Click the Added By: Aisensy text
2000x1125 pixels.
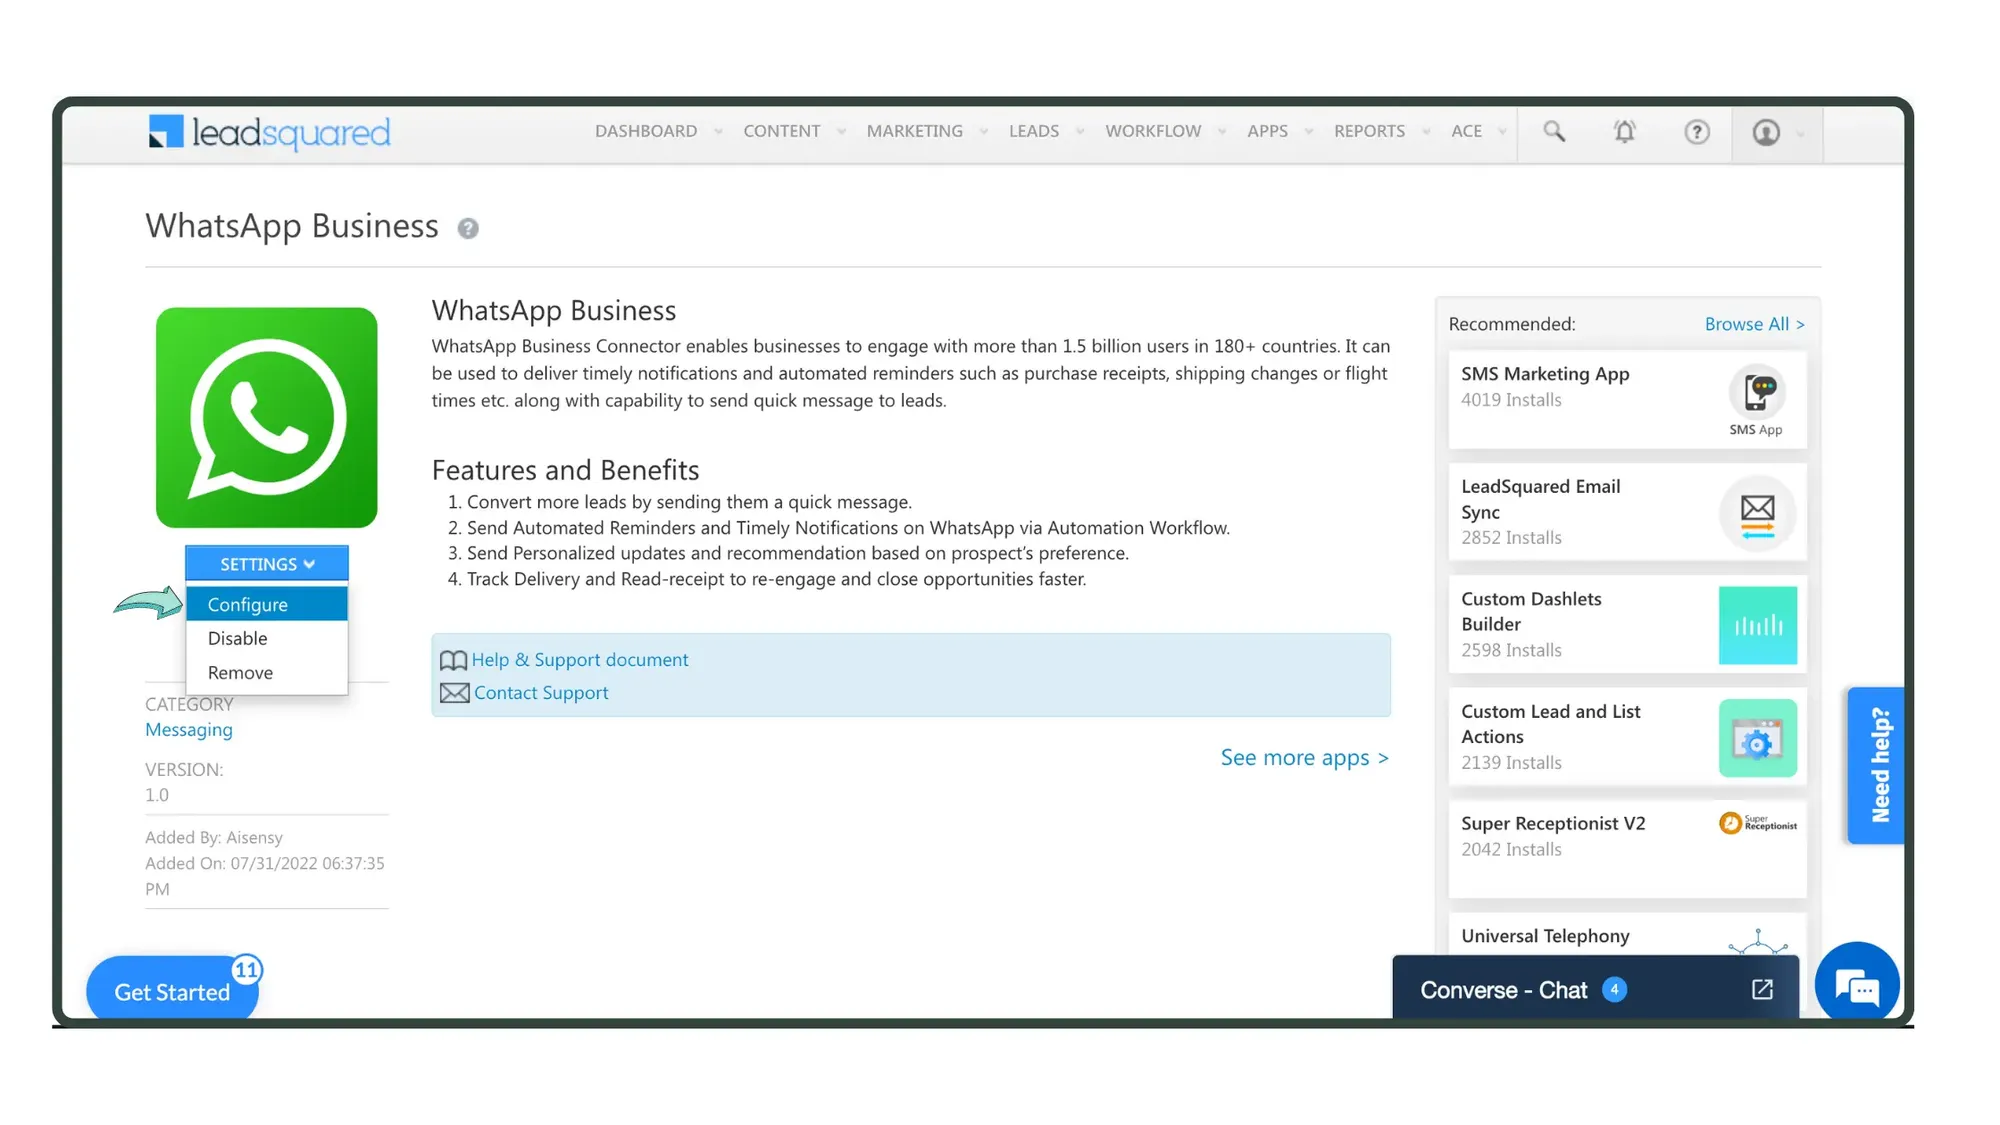[214, 837]
